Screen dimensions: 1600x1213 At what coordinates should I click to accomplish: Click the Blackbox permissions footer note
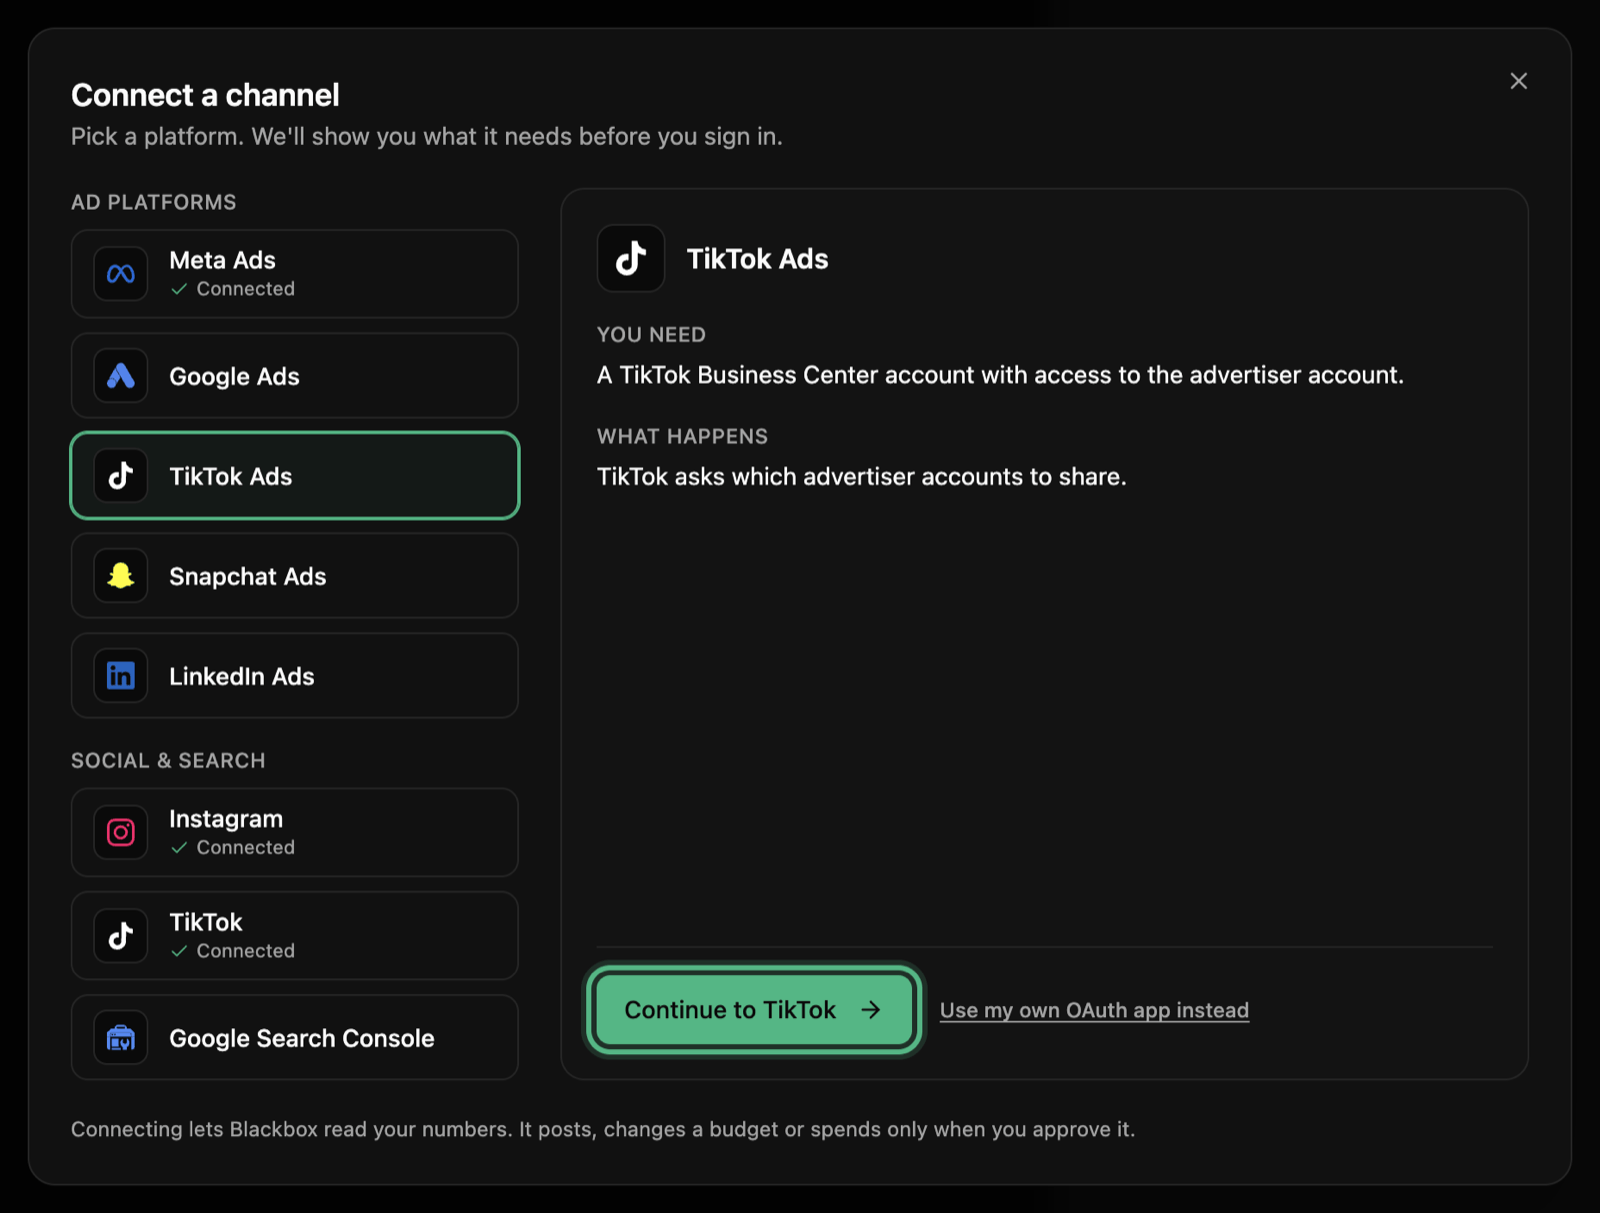603,1130
